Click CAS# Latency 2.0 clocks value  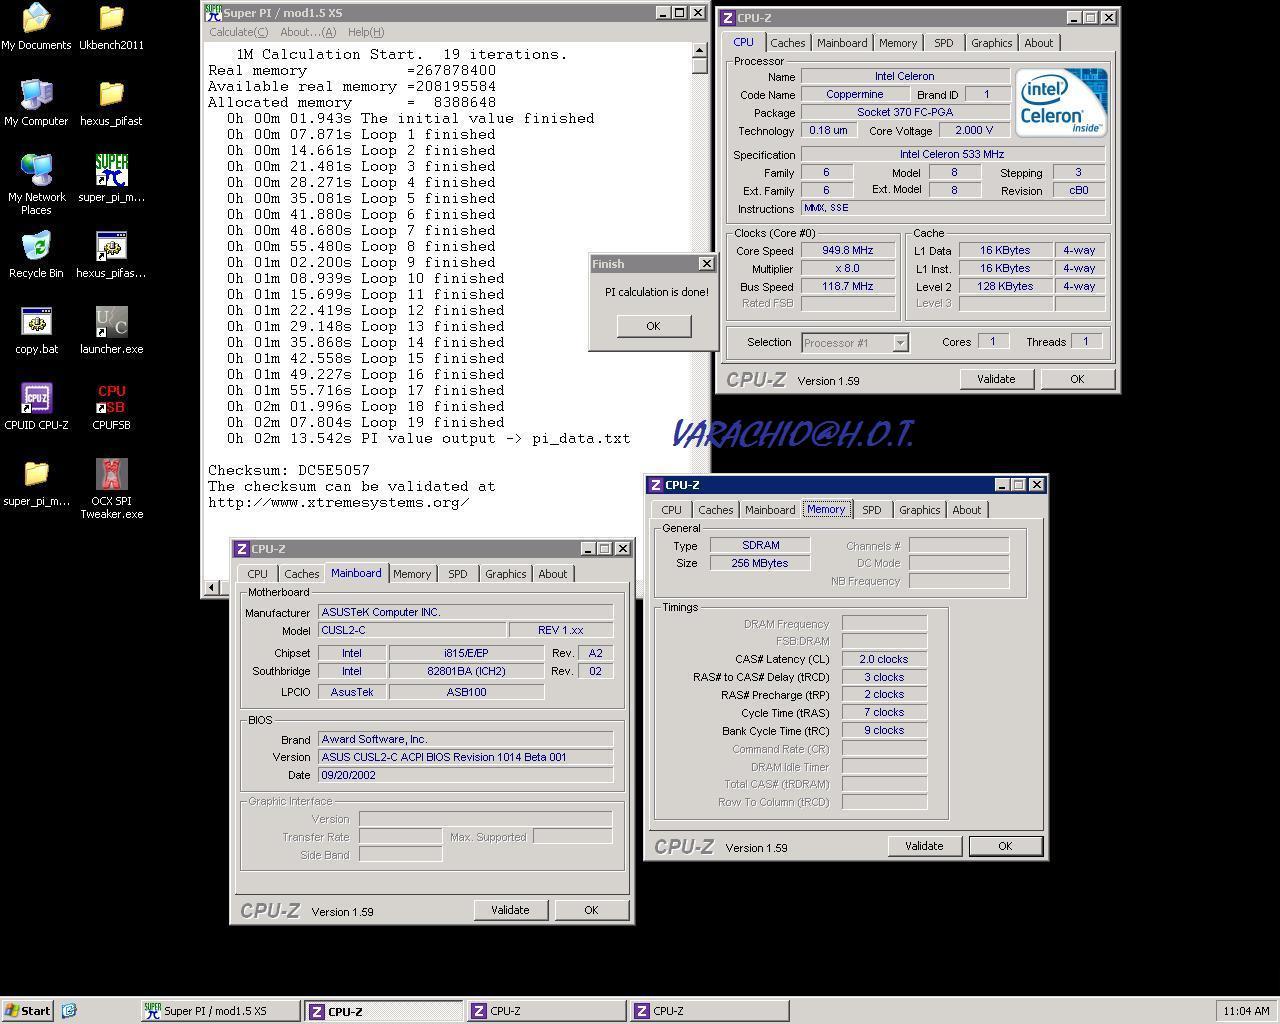[x=884, y=659]
